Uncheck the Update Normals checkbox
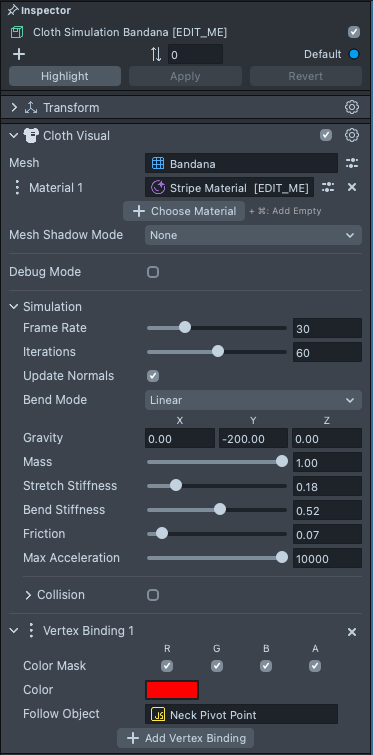Screen dimensions: 373x755 point(153,376)
